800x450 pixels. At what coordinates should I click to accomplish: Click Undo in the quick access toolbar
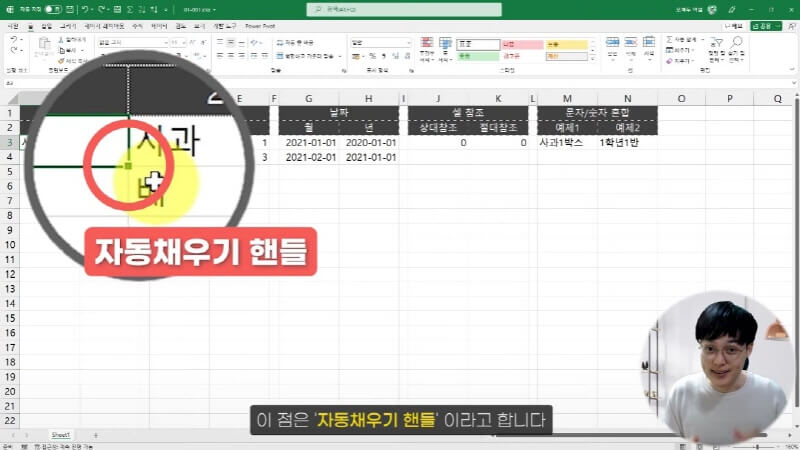click(x=85, y=9)
